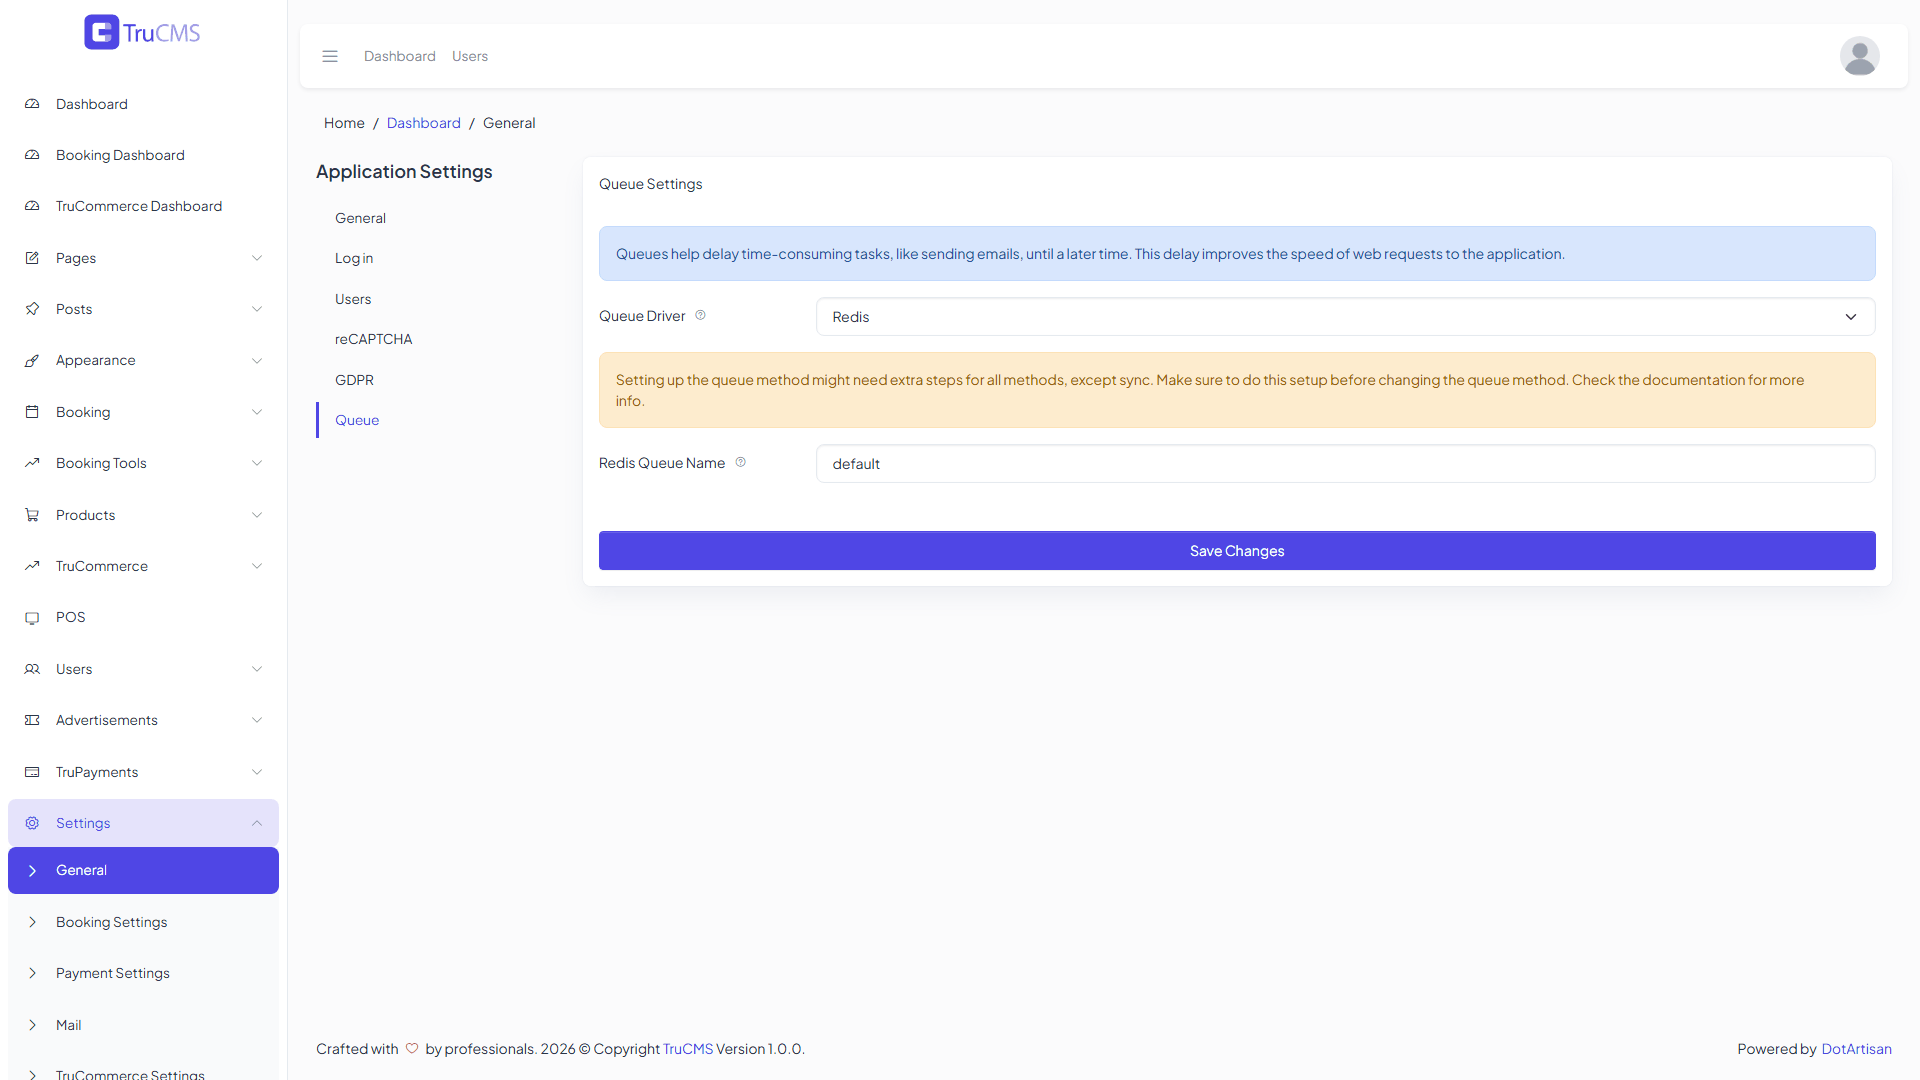Click the POS monitor icon
This screenshot has height=1080, width=1920.
tap(32, 617)
